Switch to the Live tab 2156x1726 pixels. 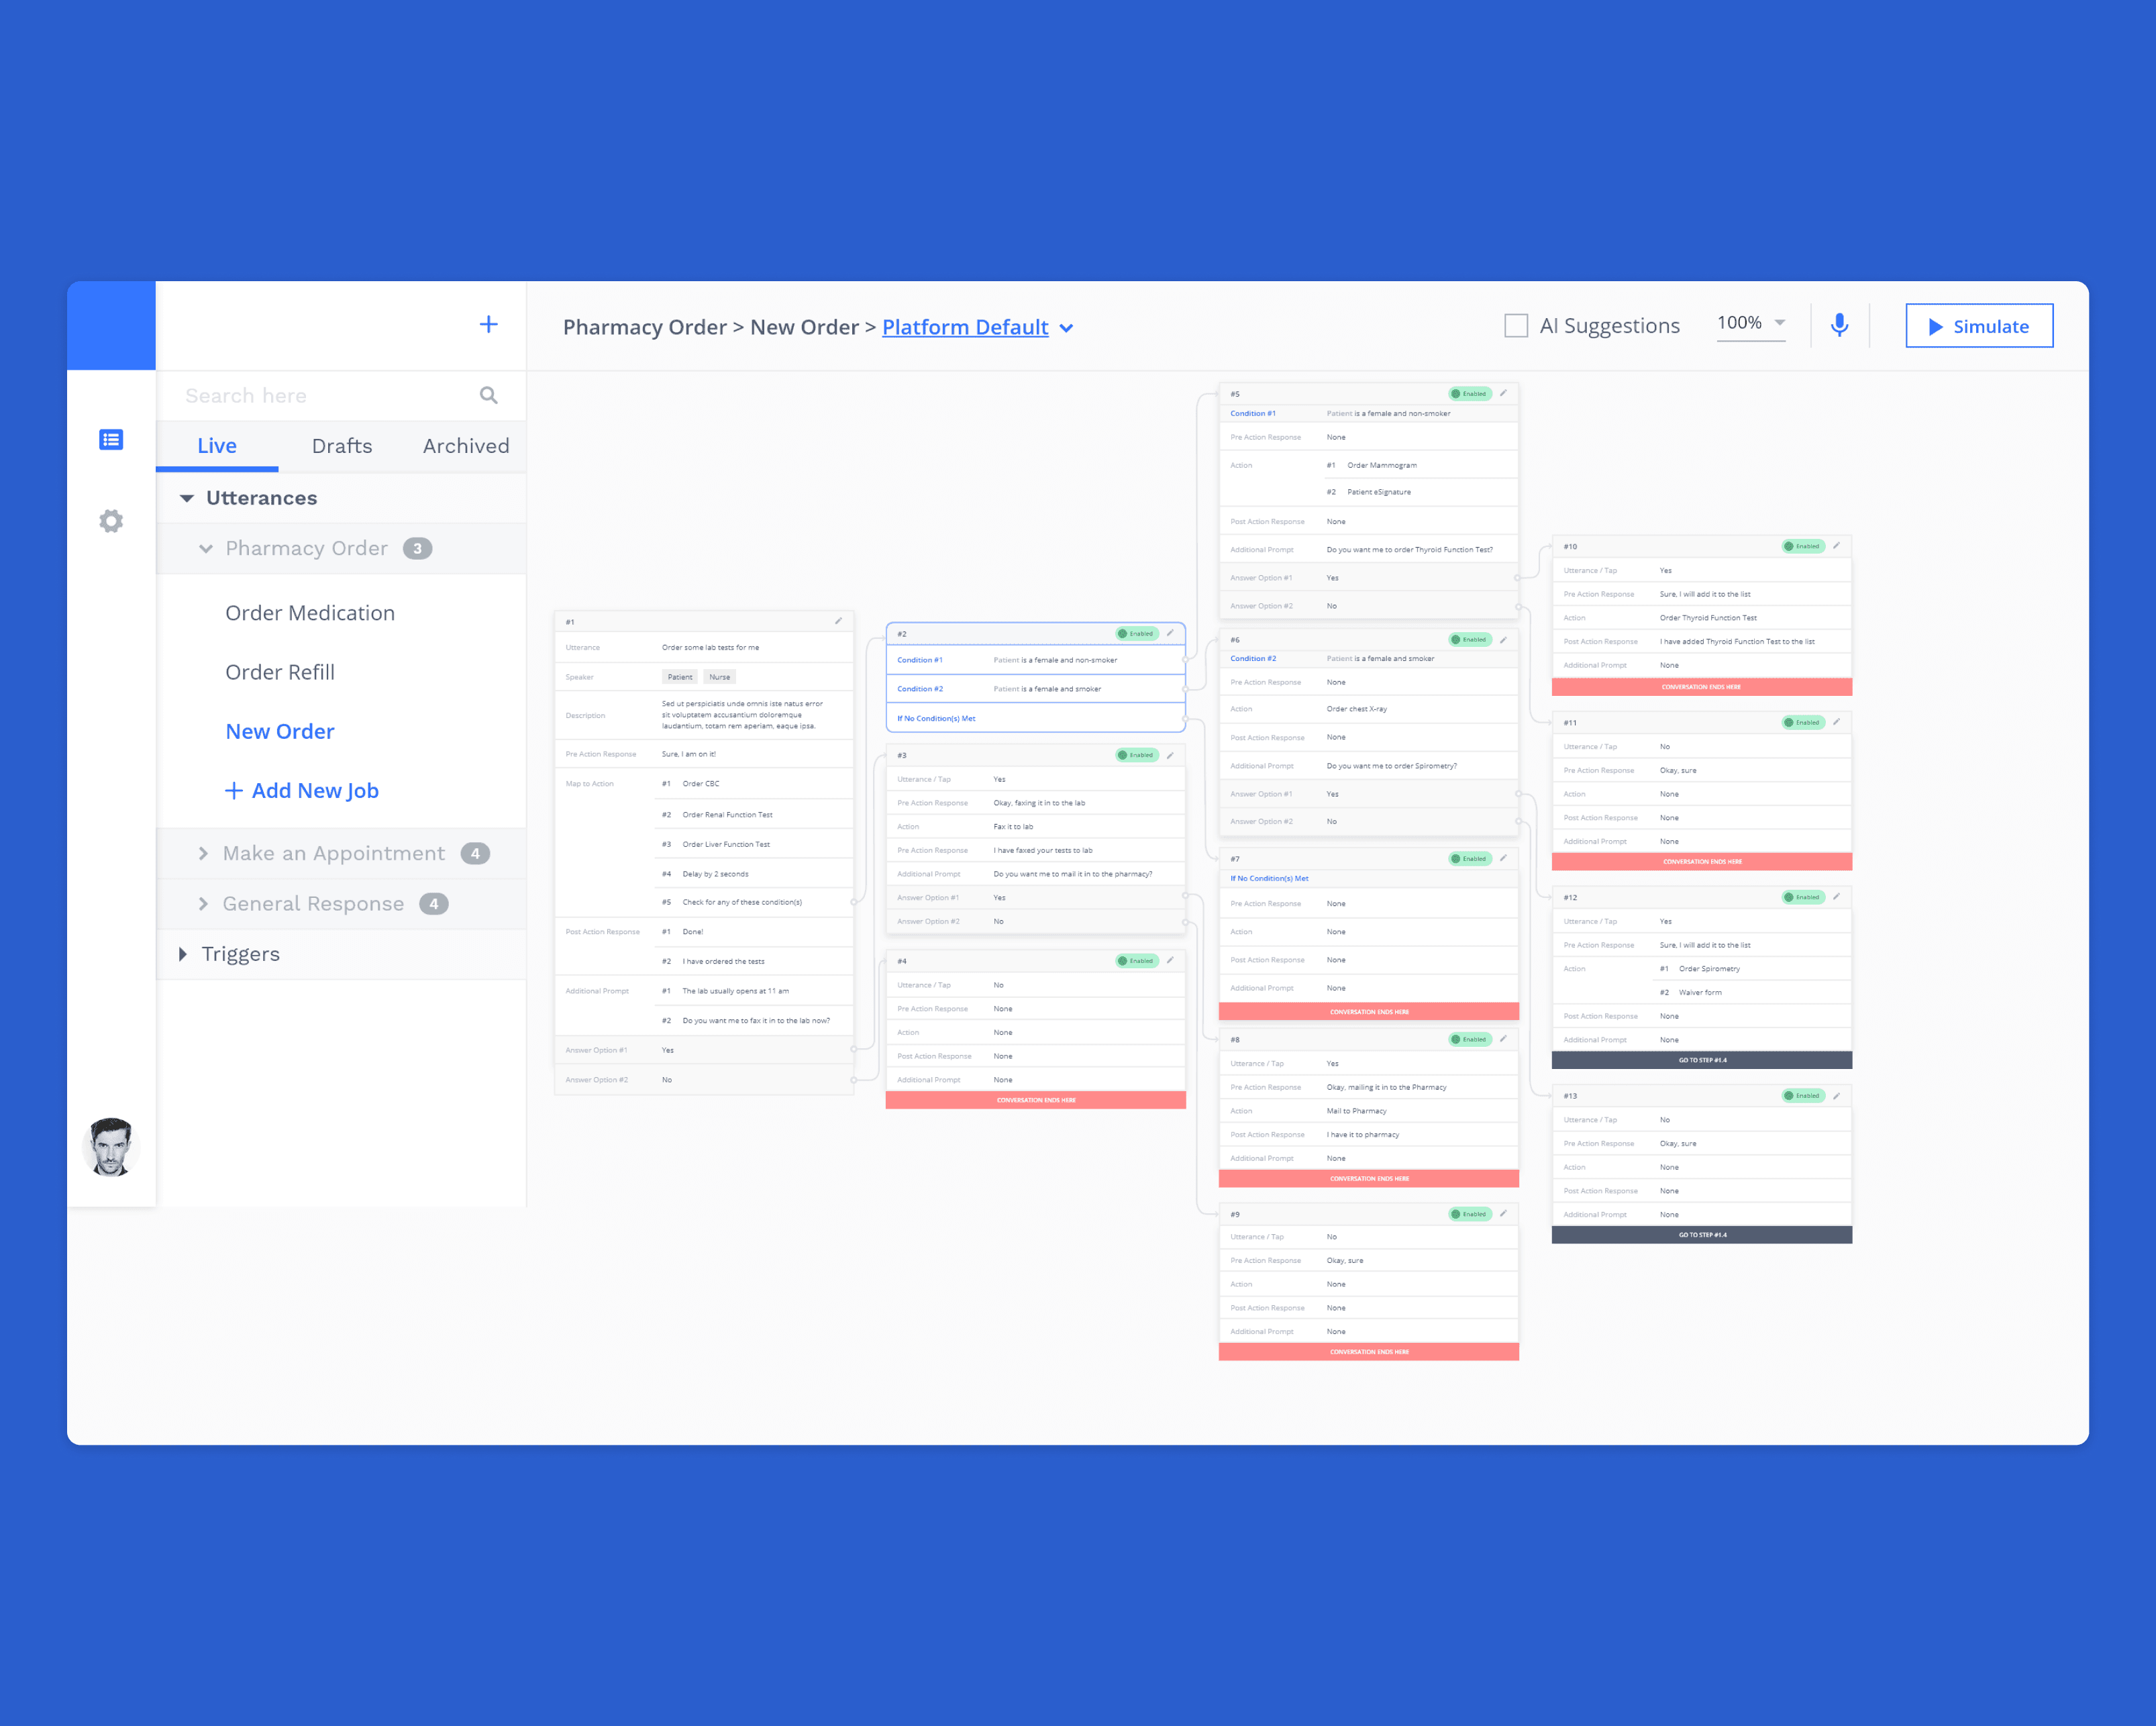217,446
